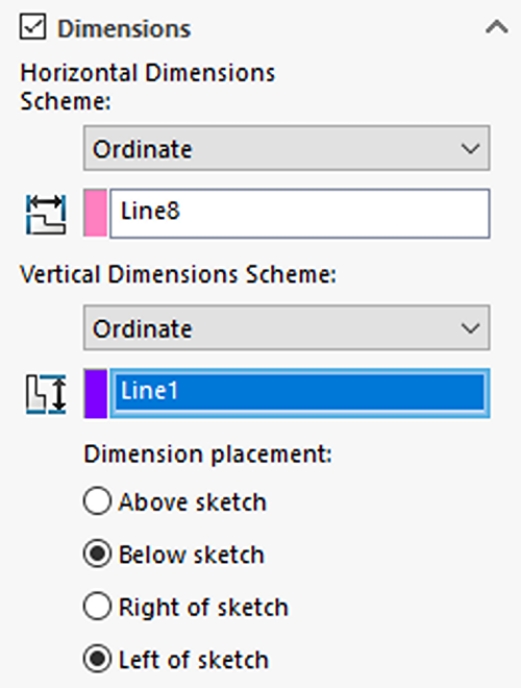The height and width of the screenshot is (688, 522).
Task: Open the Horizontal Dimensions Scheme Ordinate dropdown
Action: pos(286,148)
